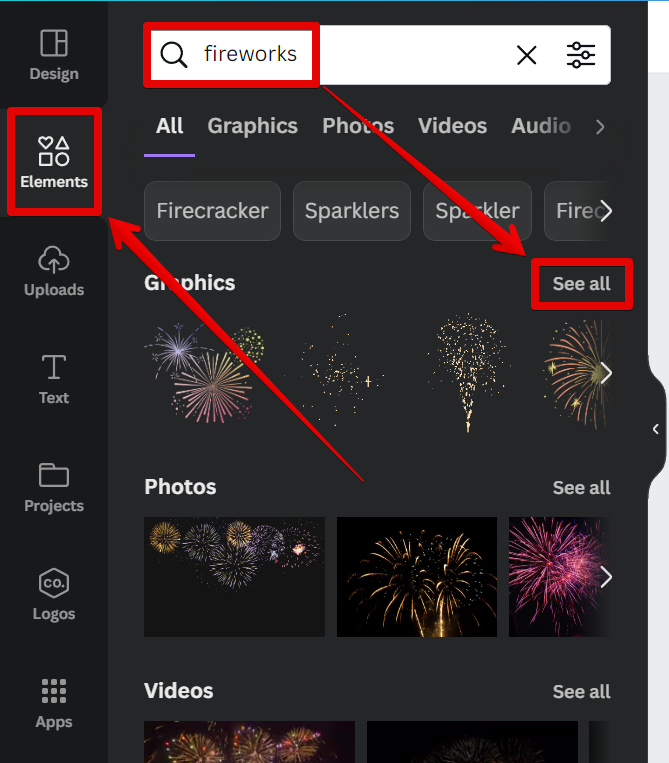
Task: Open the Apps grid panel
Action: tap(54, 703)
